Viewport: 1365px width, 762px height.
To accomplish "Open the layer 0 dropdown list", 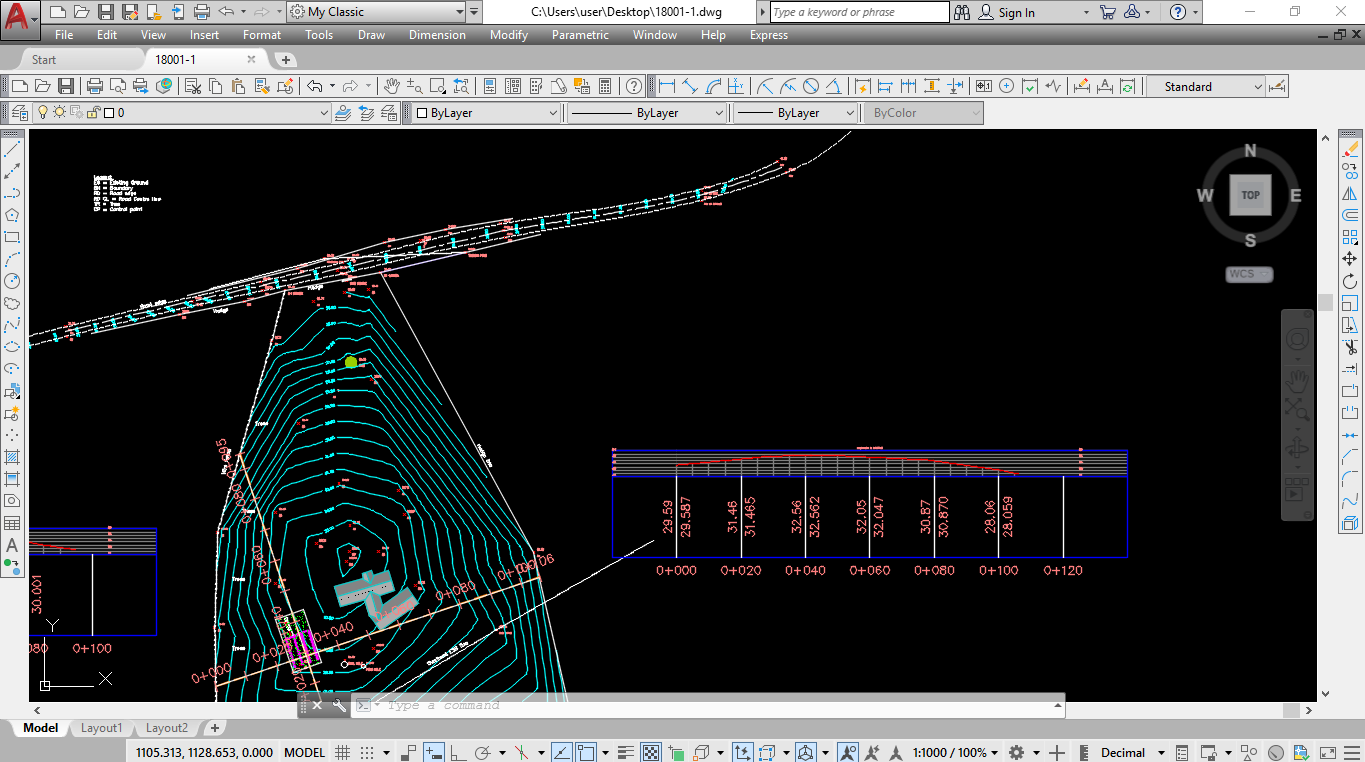I will point(181,113).
